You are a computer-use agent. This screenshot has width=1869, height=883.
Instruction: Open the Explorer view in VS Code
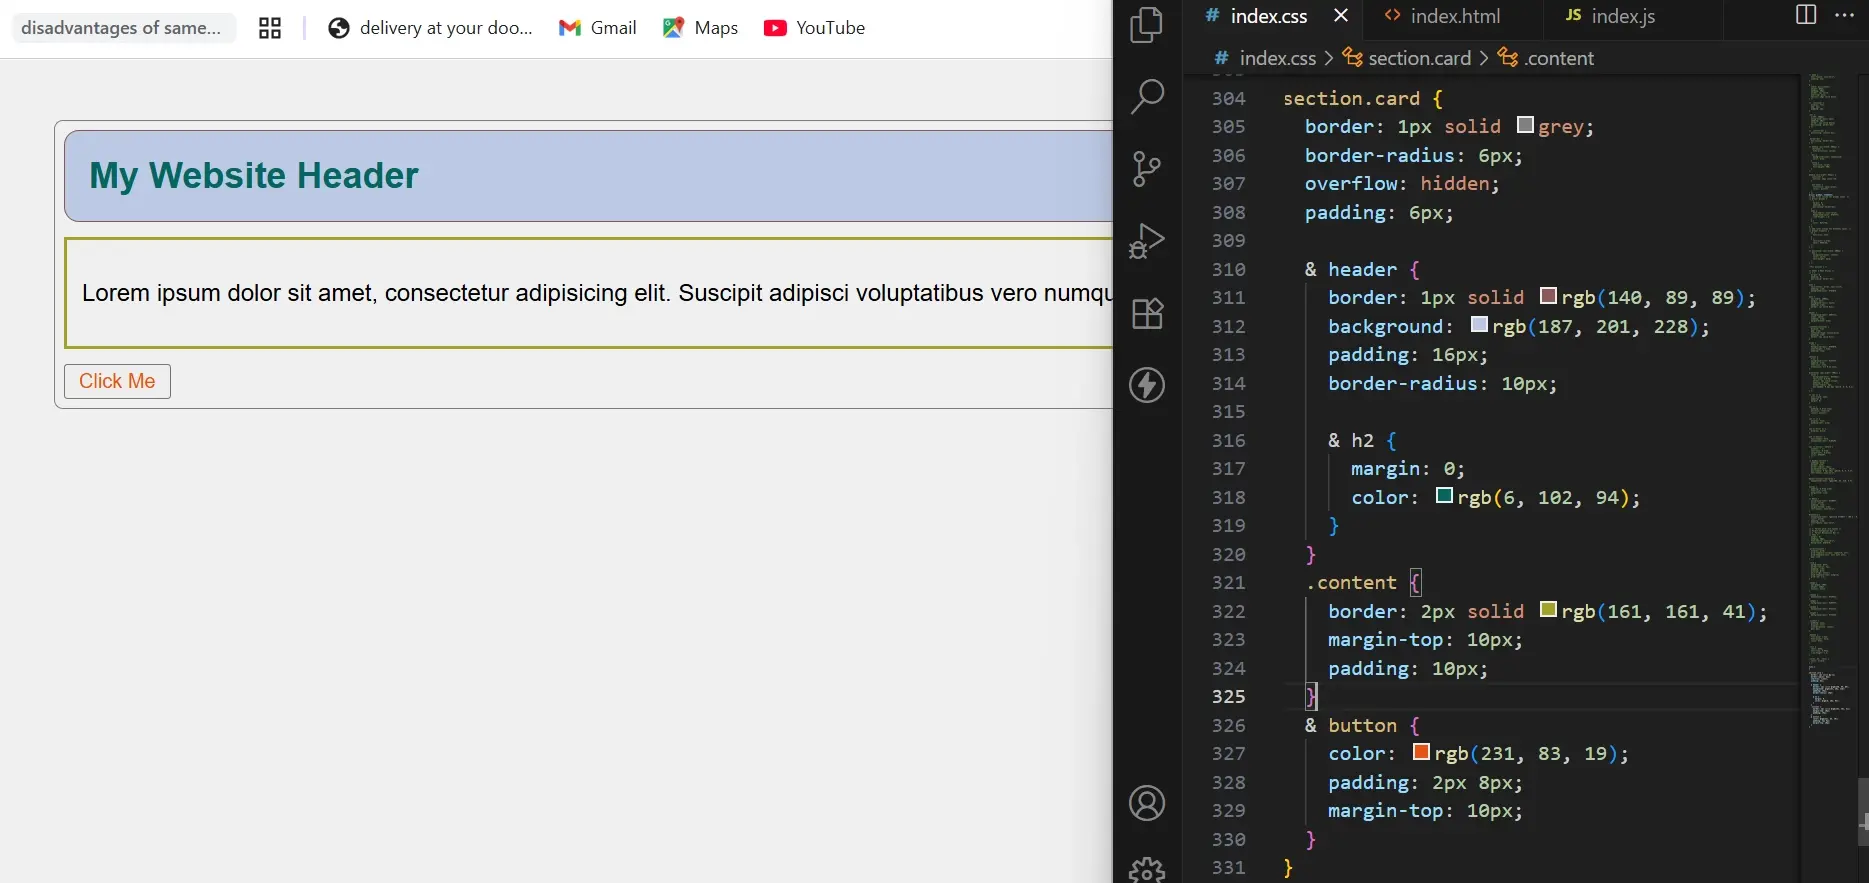(1147, 25)
